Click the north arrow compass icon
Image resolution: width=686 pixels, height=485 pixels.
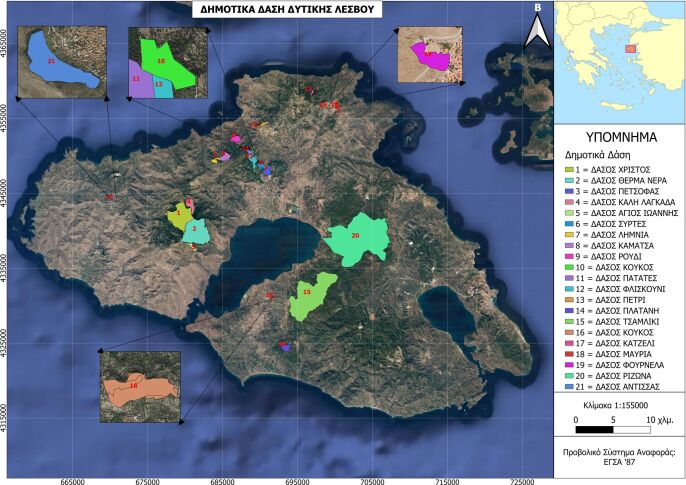pos(538,28)
